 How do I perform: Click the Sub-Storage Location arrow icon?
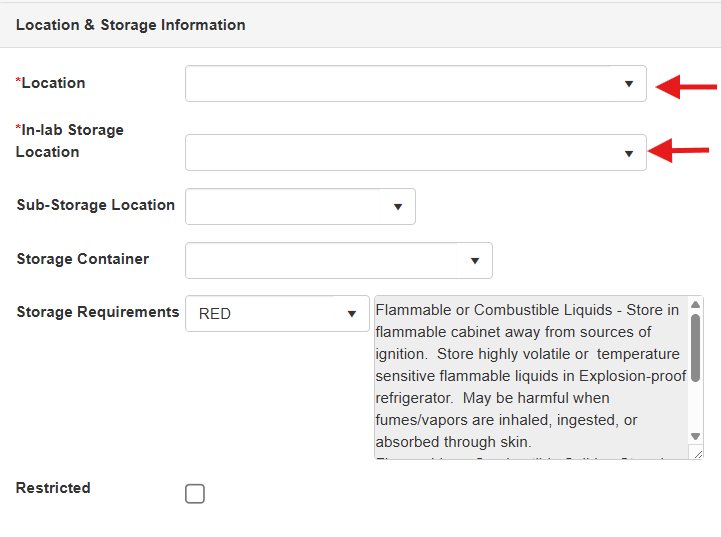pos(397,206)
